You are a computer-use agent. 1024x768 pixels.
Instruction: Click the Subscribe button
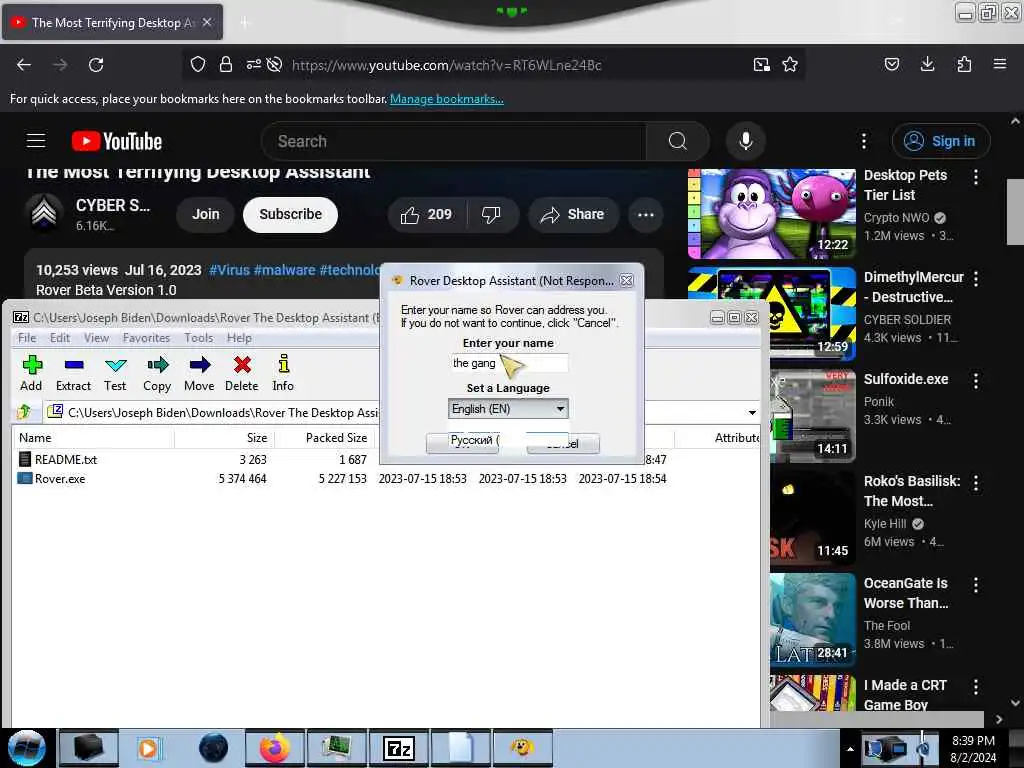tap(291, 214)
